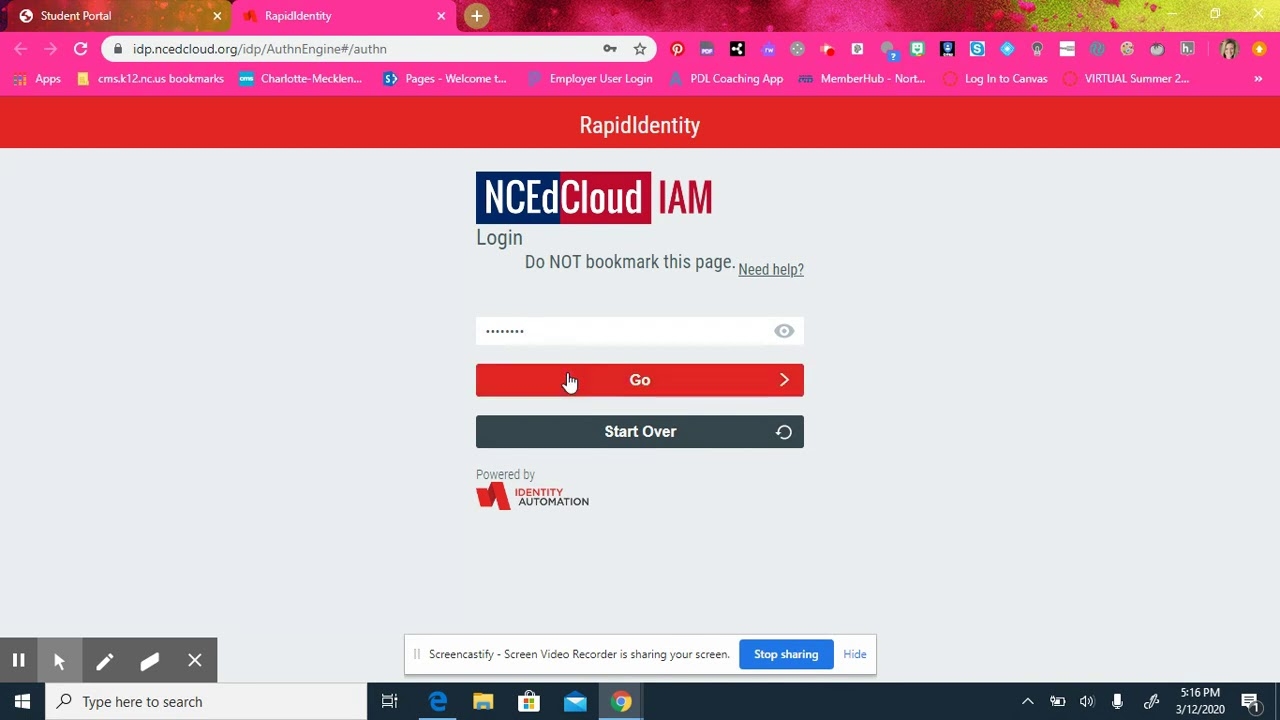This screenshot has width=1280, height=720.
Task: Open the Skype browser extension
Action: click(x=977, y=48)
